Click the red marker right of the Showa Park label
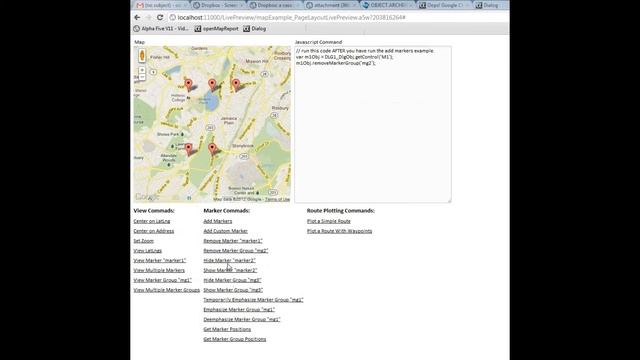Image resolution: width=640 pixels, height=360 pixels. click(188, 149)
